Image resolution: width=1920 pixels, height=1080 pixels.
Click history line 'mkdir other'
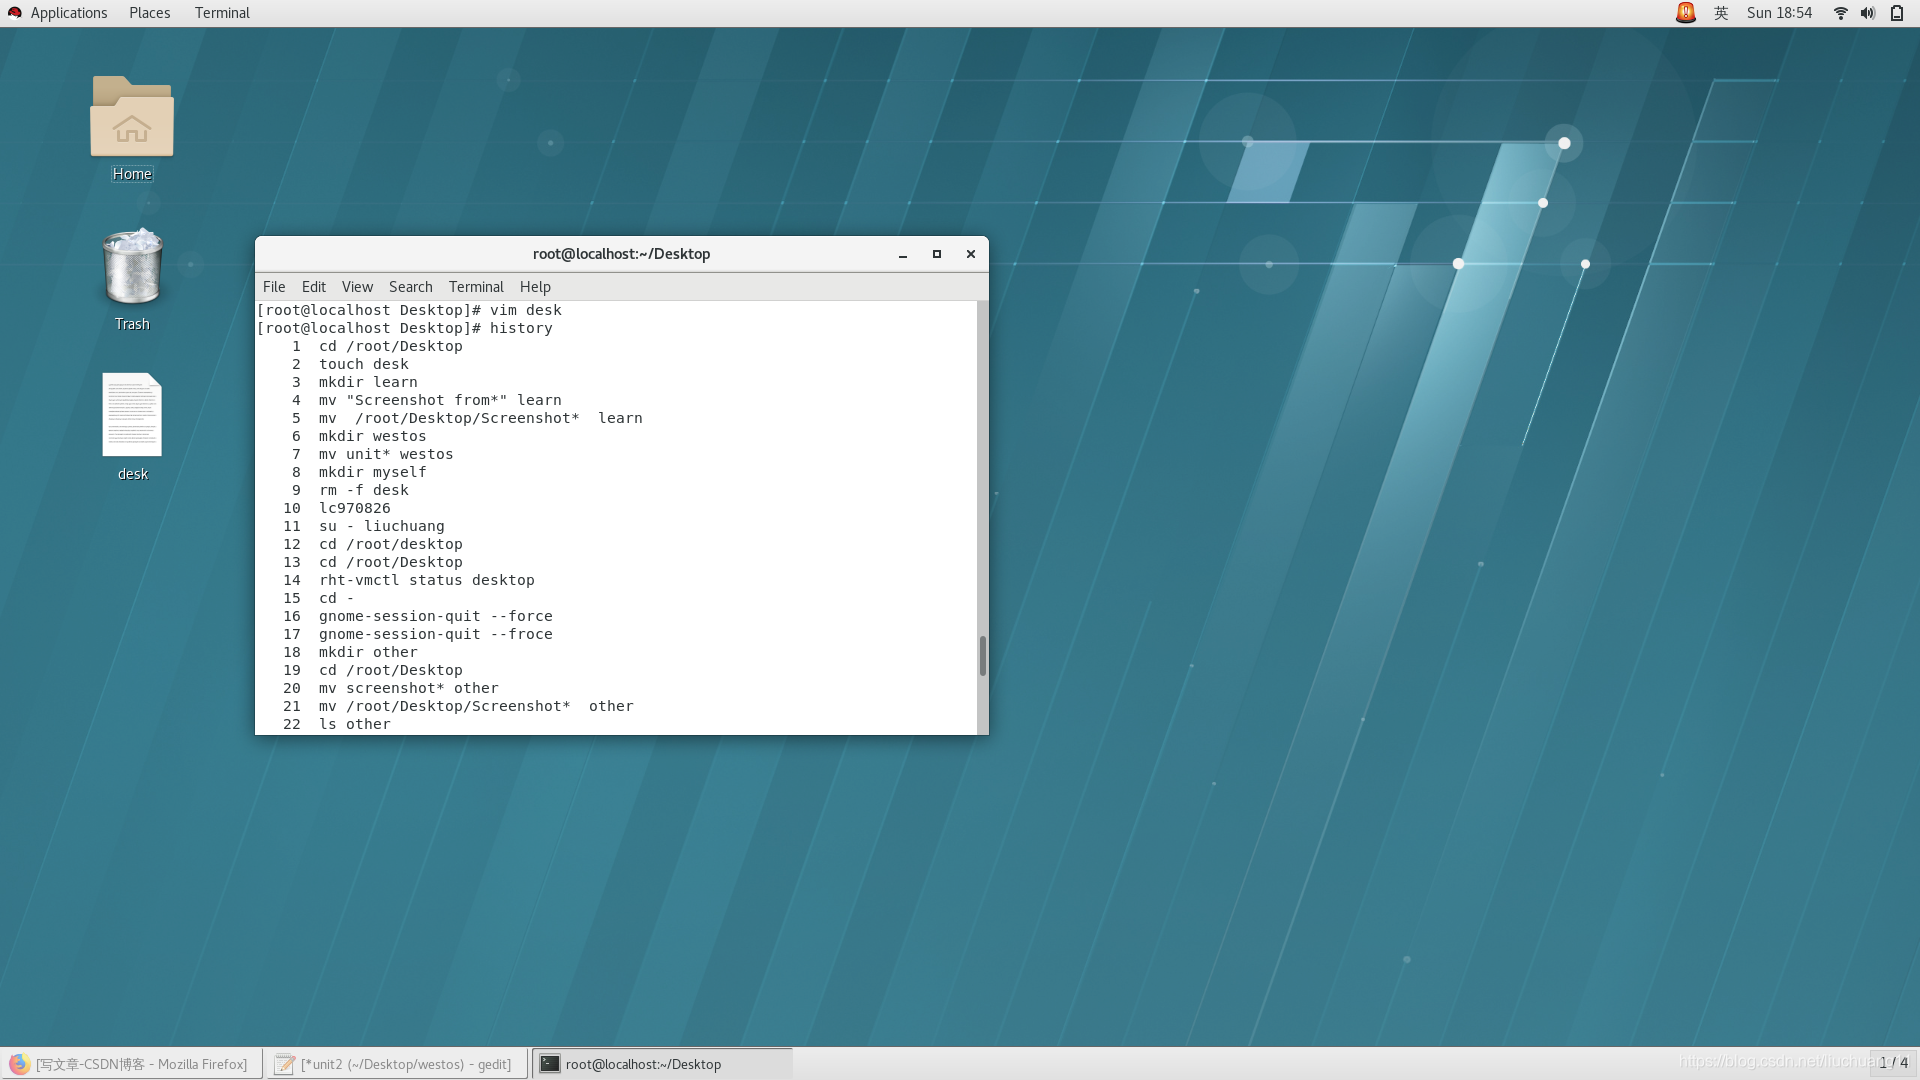(x=368, y=652)
